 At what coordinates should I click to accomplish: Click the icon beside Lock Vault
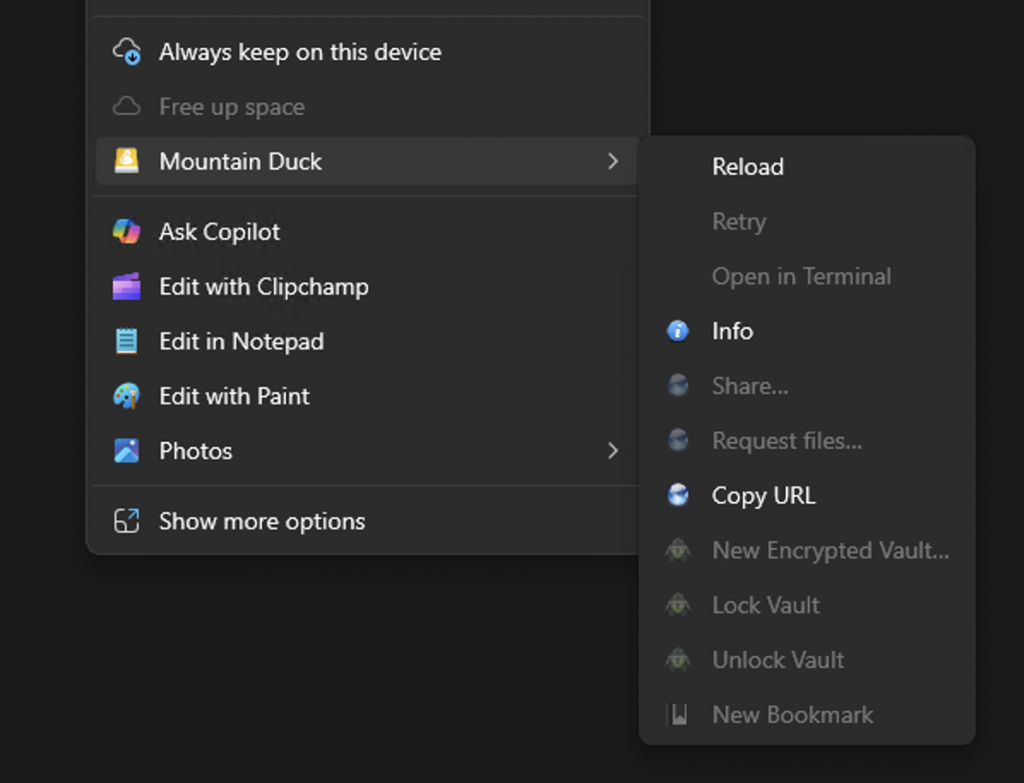click(x=678, y=605)
